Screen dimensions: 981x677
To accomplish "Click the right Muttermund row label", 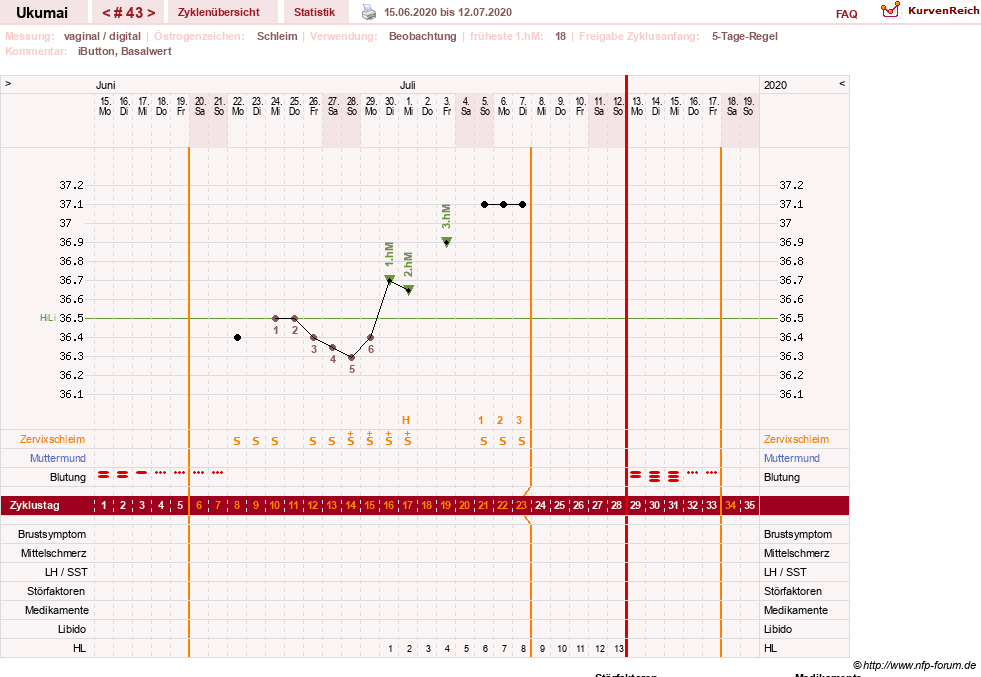I will (791, 458).
